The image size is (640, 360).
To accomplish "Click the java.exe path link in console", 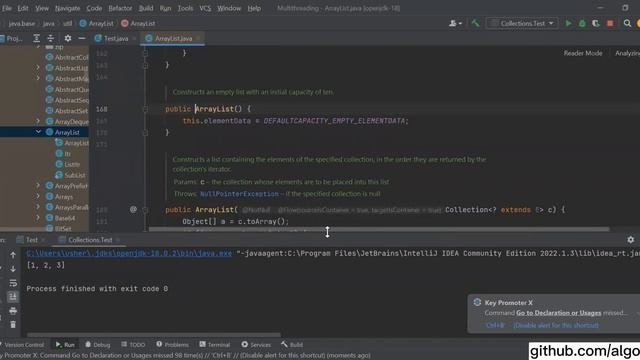I will (129, 253).
